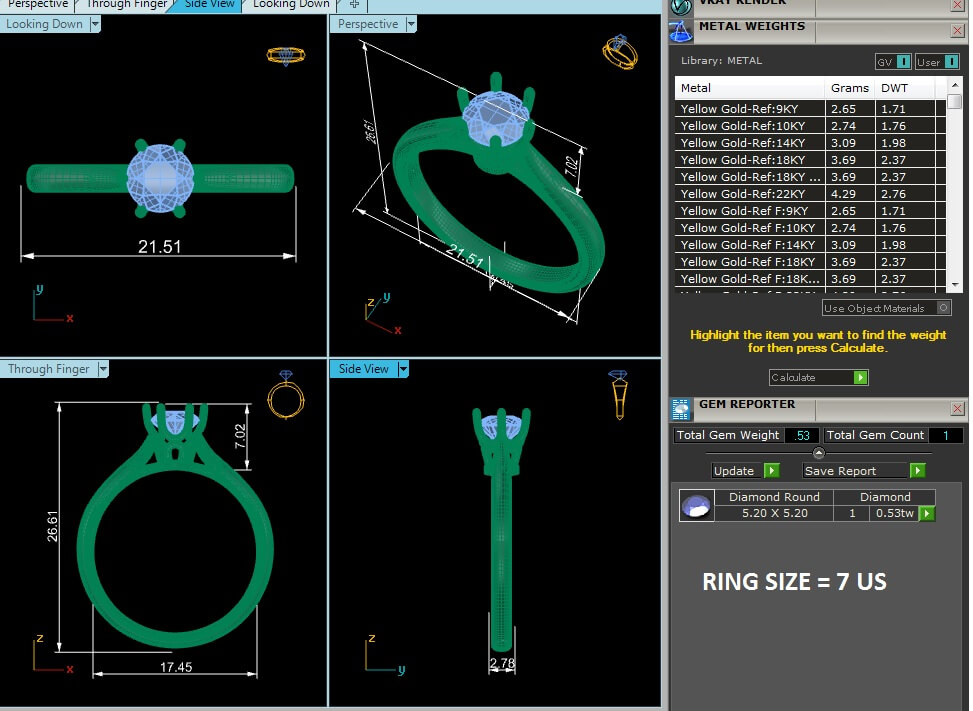This screenshot has width=973, height=711.
Task: Click the V-Ray Render panel icon
Action: coord(681,6)
